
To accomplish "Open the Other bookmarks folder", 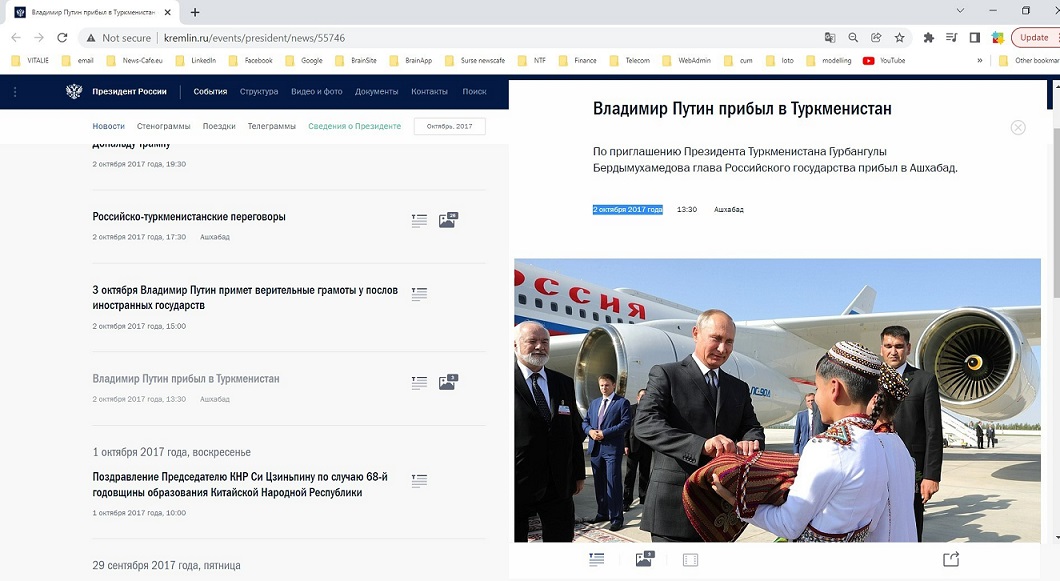I will (x=1029, y=60).
